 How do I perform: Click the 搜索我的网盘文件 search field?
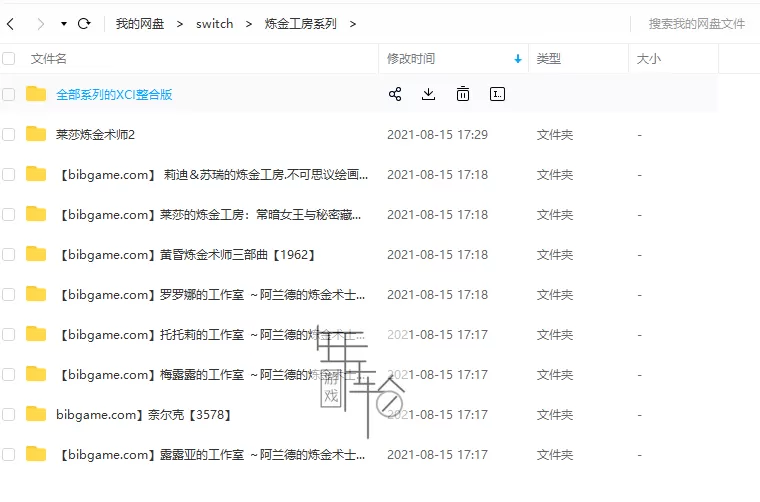tap(696, 23)
